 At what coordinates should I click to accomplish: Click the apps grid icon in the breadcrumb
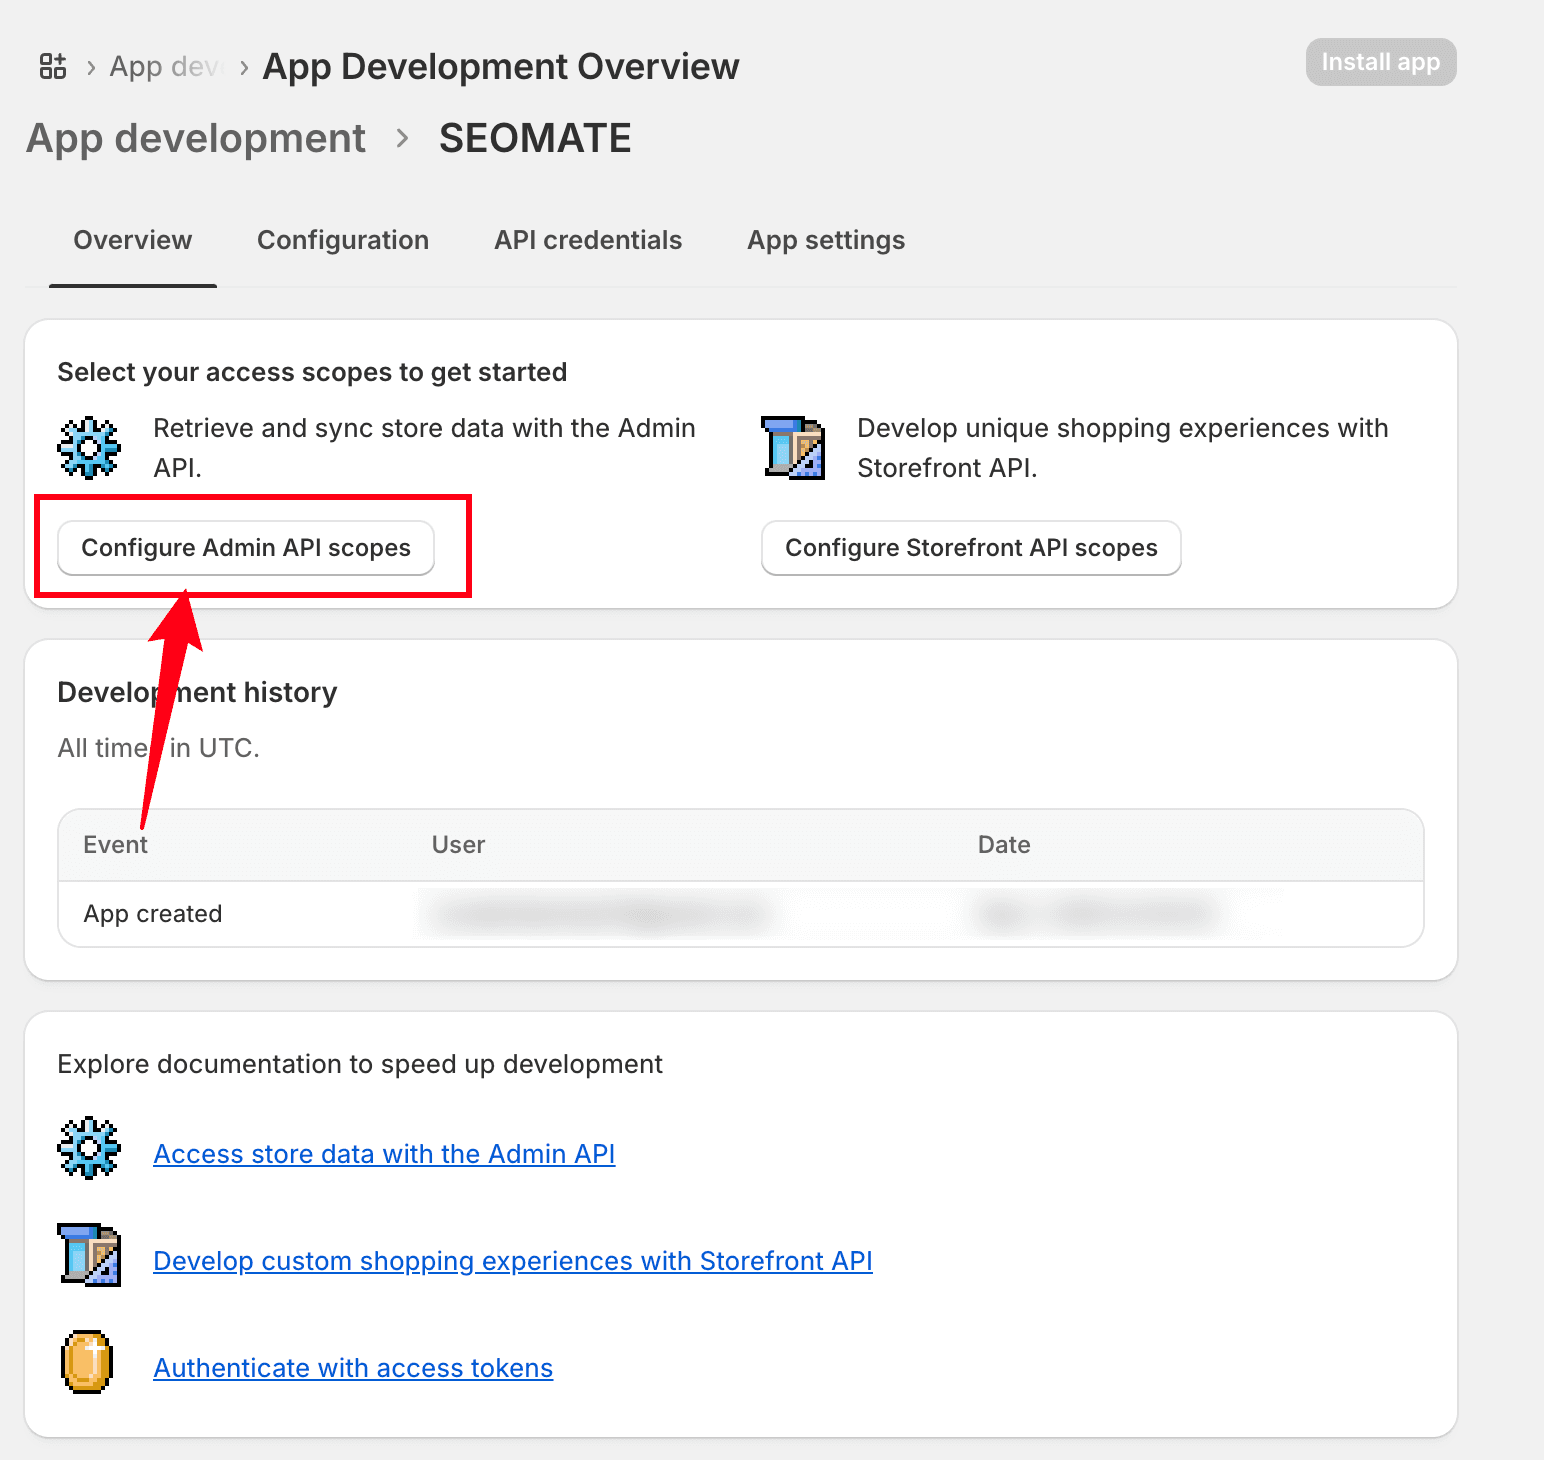coord(52,65)
